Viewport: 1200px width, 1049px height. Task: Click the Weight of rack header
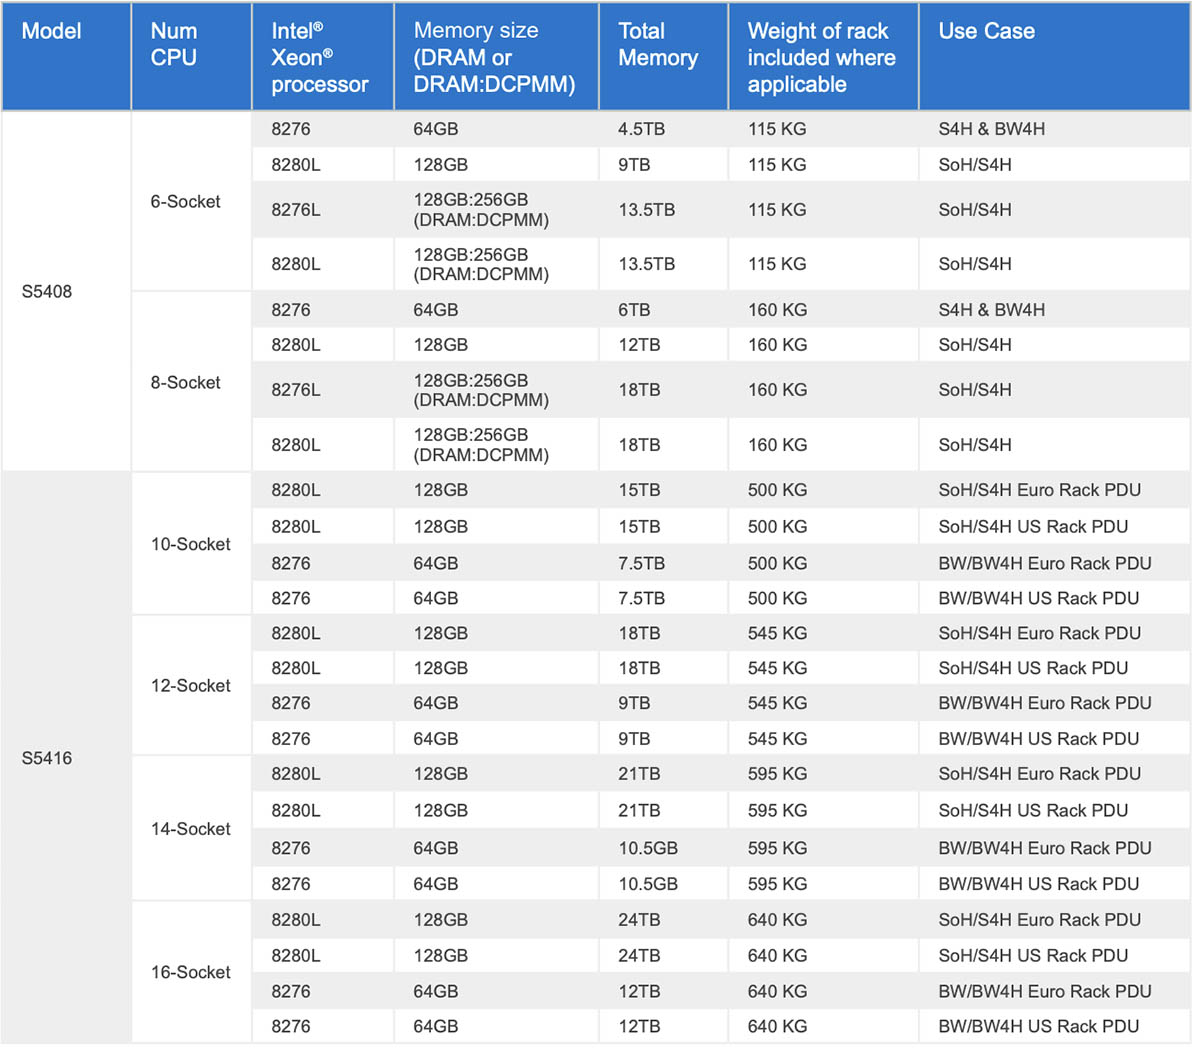click(823, 56)
